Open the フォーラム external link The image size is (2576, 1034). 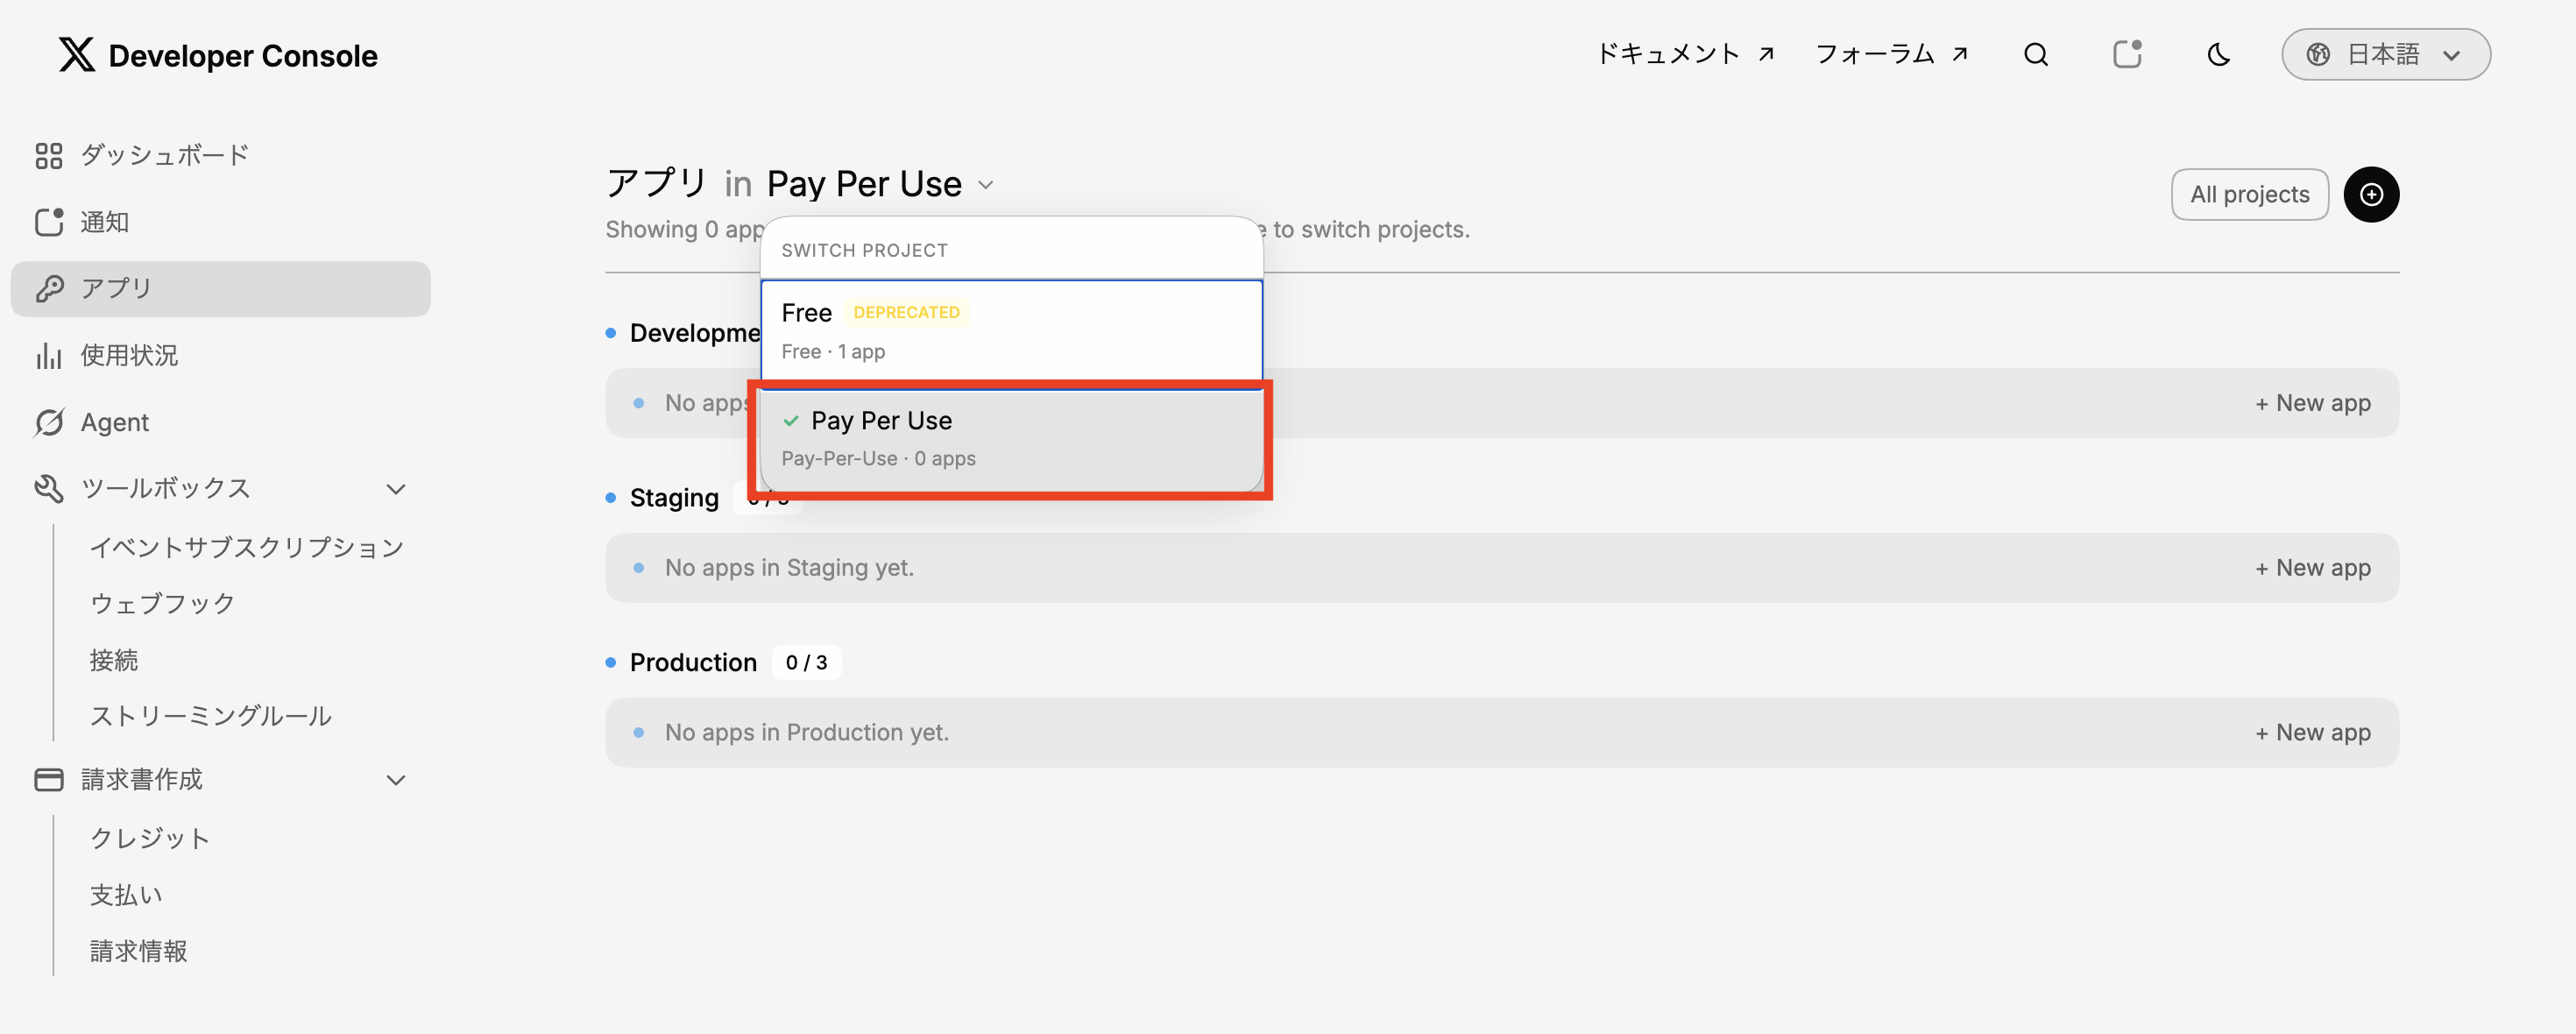point(1892,54)
